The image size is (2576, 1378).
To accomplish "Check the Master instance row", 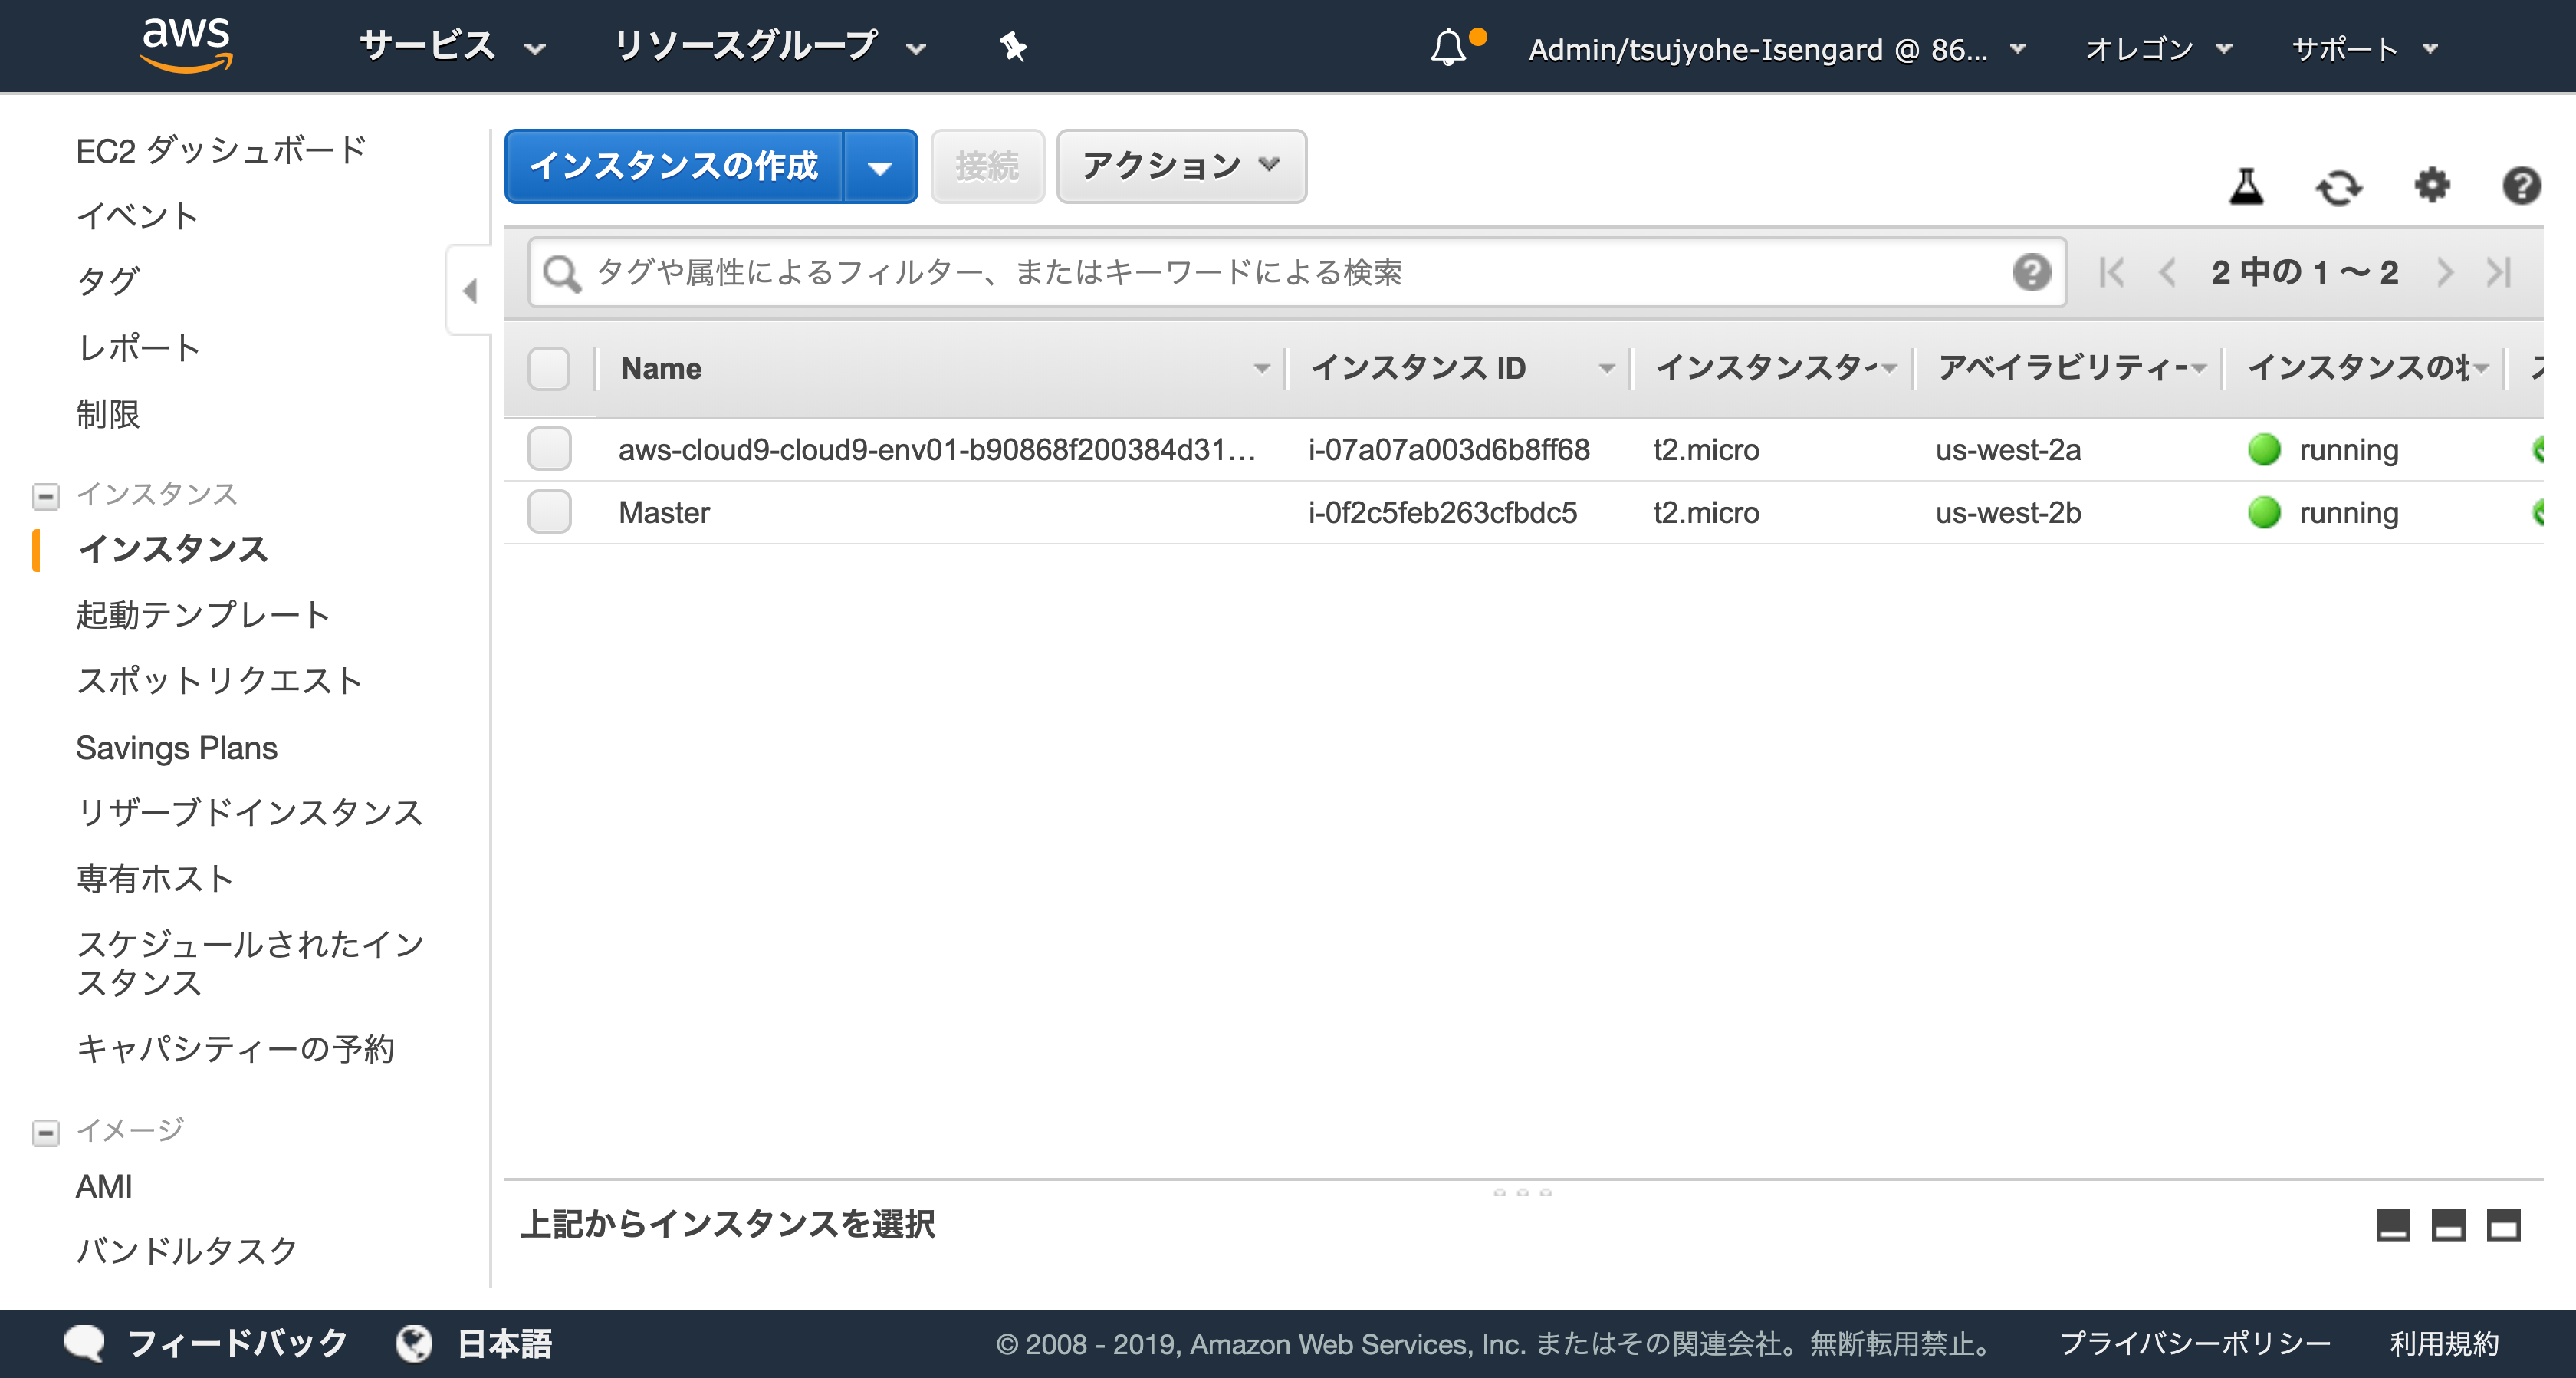I will click(549, 513).
